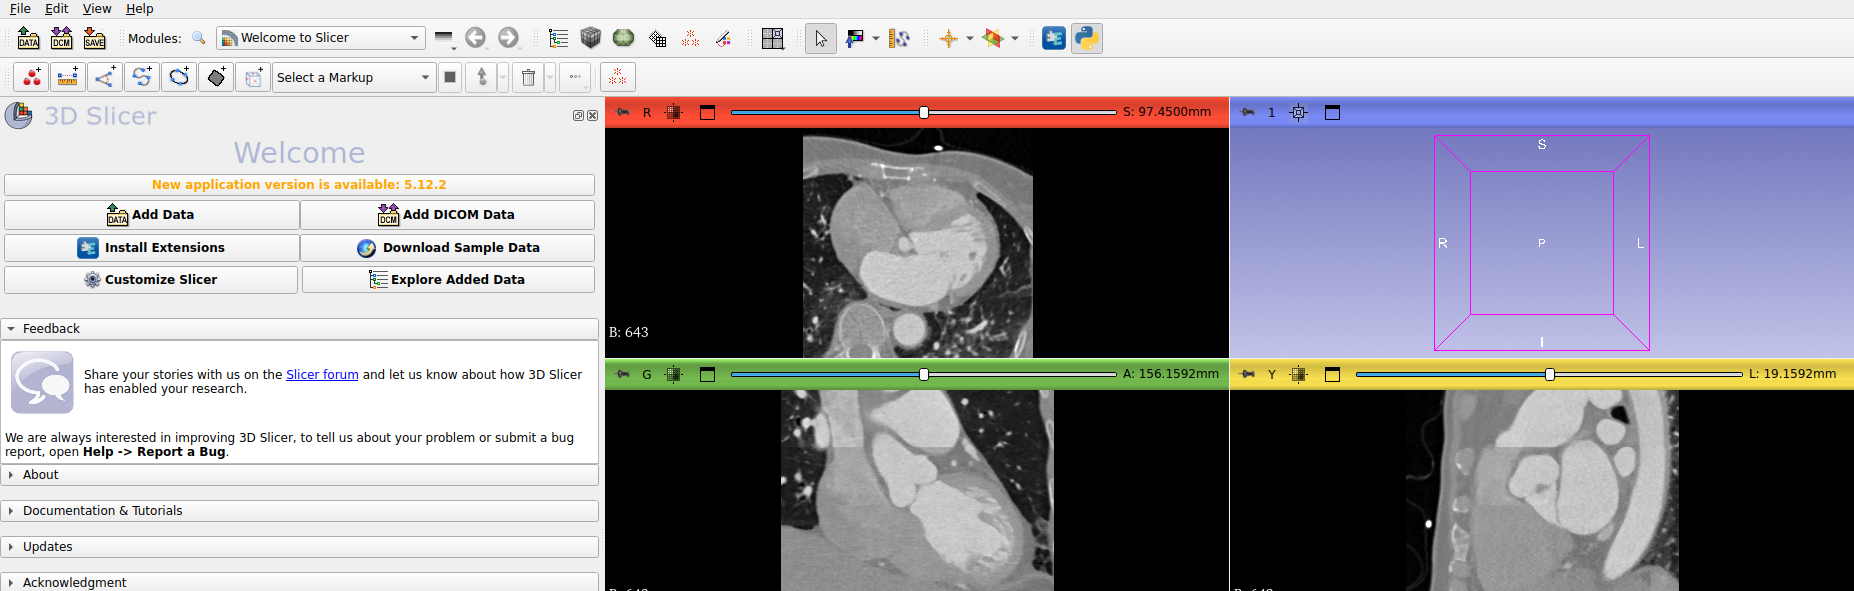Open the slice intersections dropdown arrow
Image resolution: width=1854 pixels, height=591 pixels.
pyautogui.click(x=1015, y=38)
